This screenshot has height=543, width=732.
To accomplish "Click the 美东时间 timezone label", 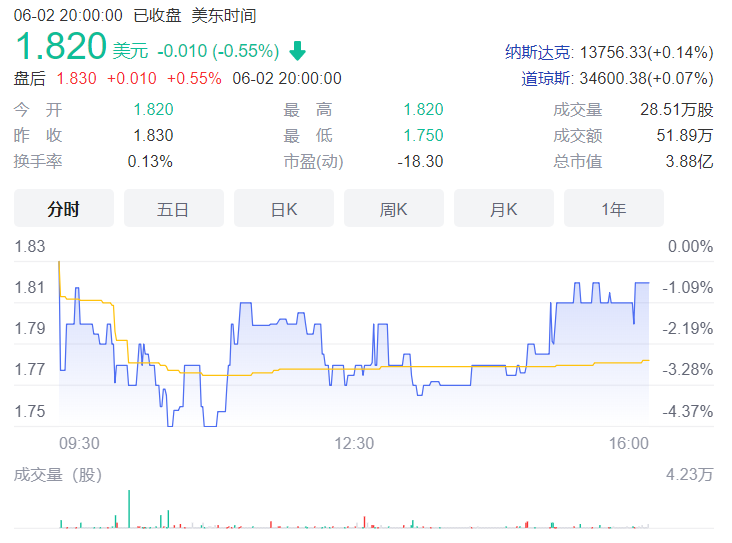I will [x=224, y=15].
